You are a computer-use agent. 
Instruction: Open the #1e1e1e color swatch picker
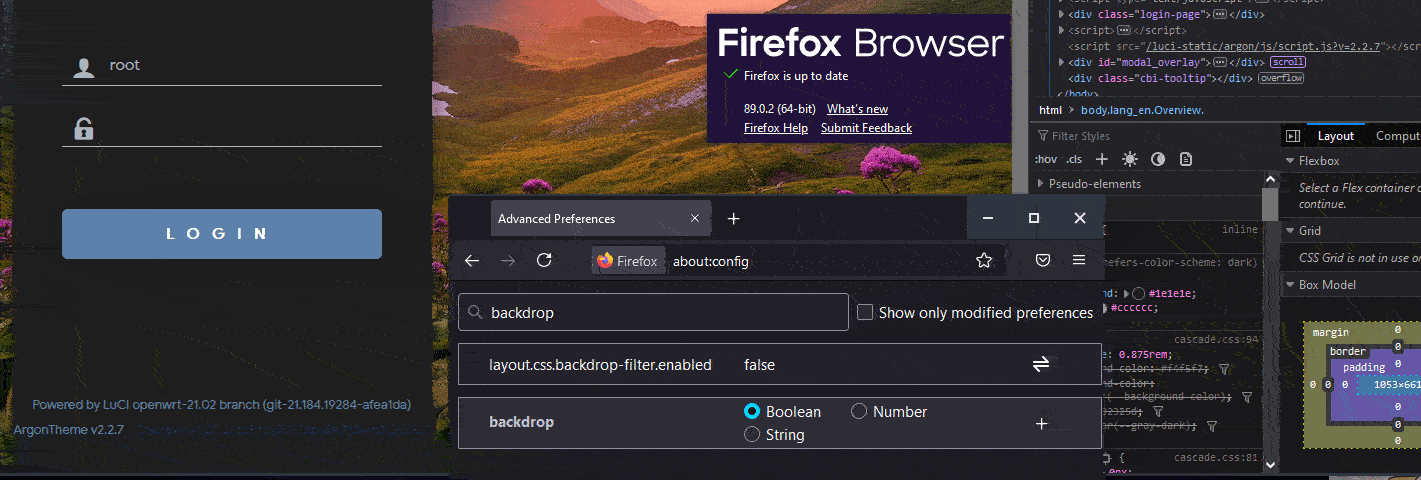point(1139,294)
